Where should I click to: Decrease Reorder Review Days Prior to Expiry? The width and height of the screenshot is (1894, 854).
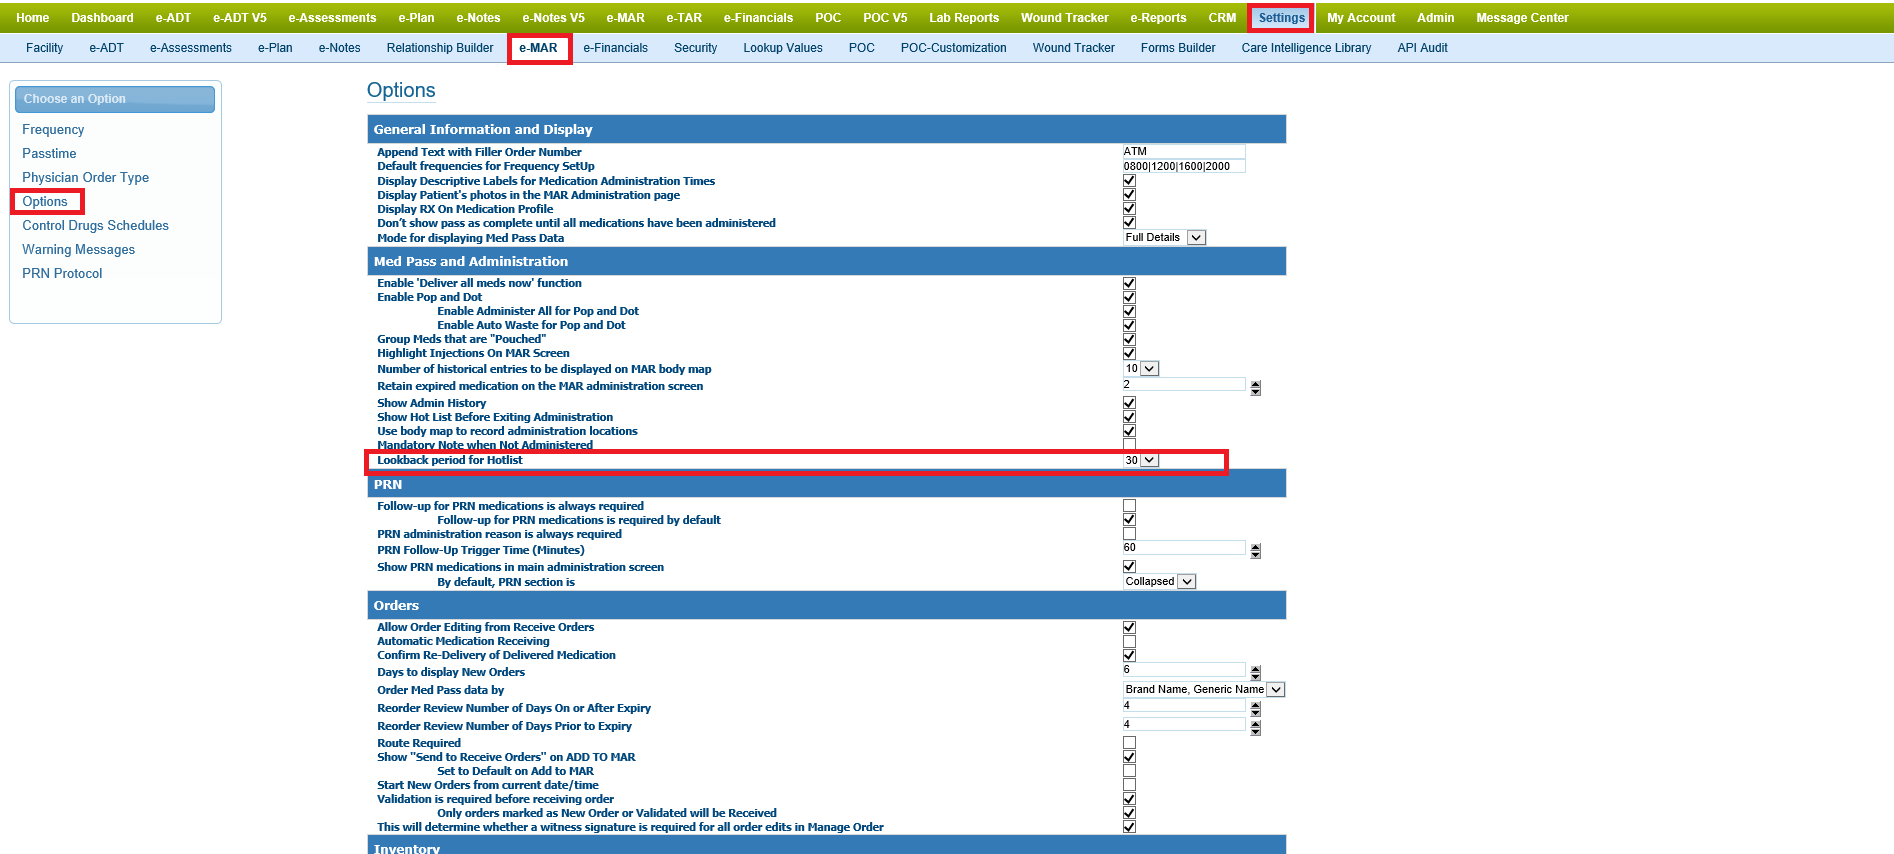click(1255, 731)
